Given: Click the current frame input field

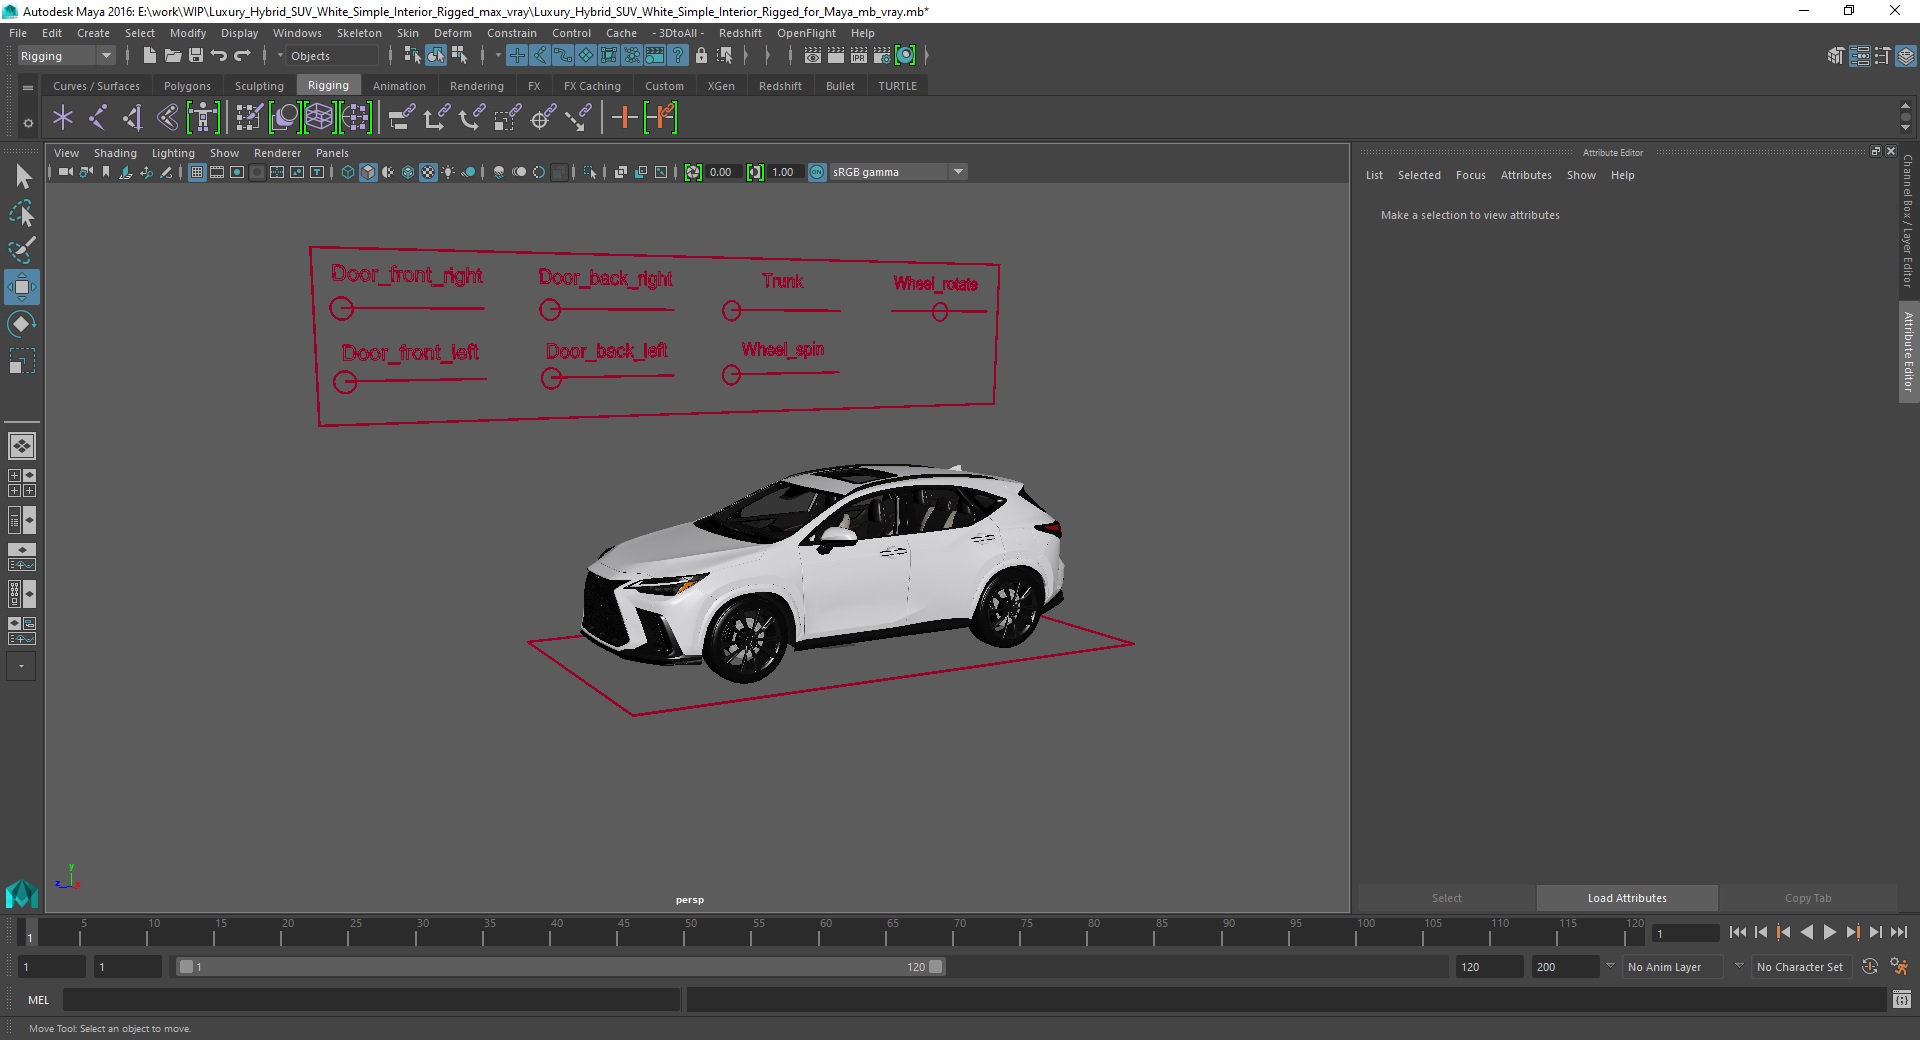Looking at the screenshot, I should pos(1686,933).
